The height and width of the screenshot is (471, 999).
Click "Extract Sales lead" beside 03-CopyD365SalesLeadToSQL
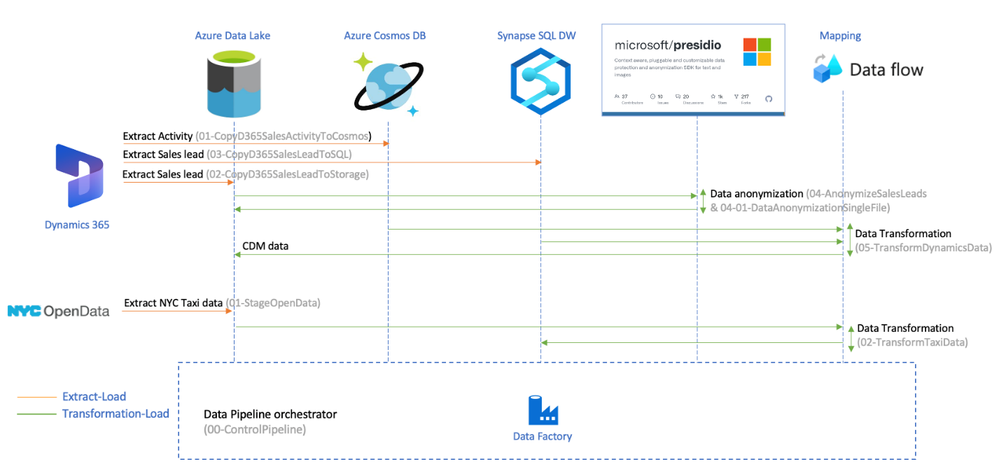pos(163,155)
